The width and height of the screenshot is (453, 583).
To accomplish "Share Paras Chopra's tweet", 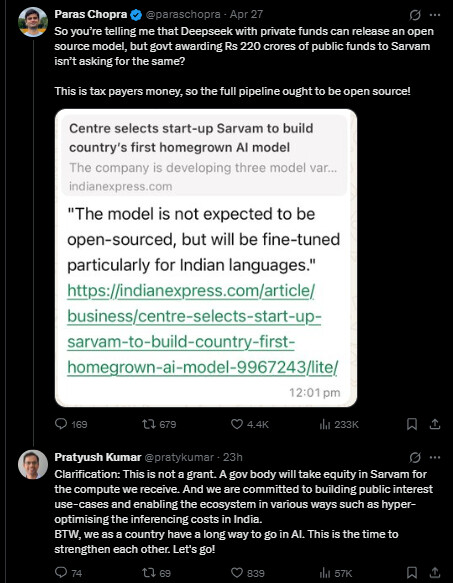I will pos(435,424).
